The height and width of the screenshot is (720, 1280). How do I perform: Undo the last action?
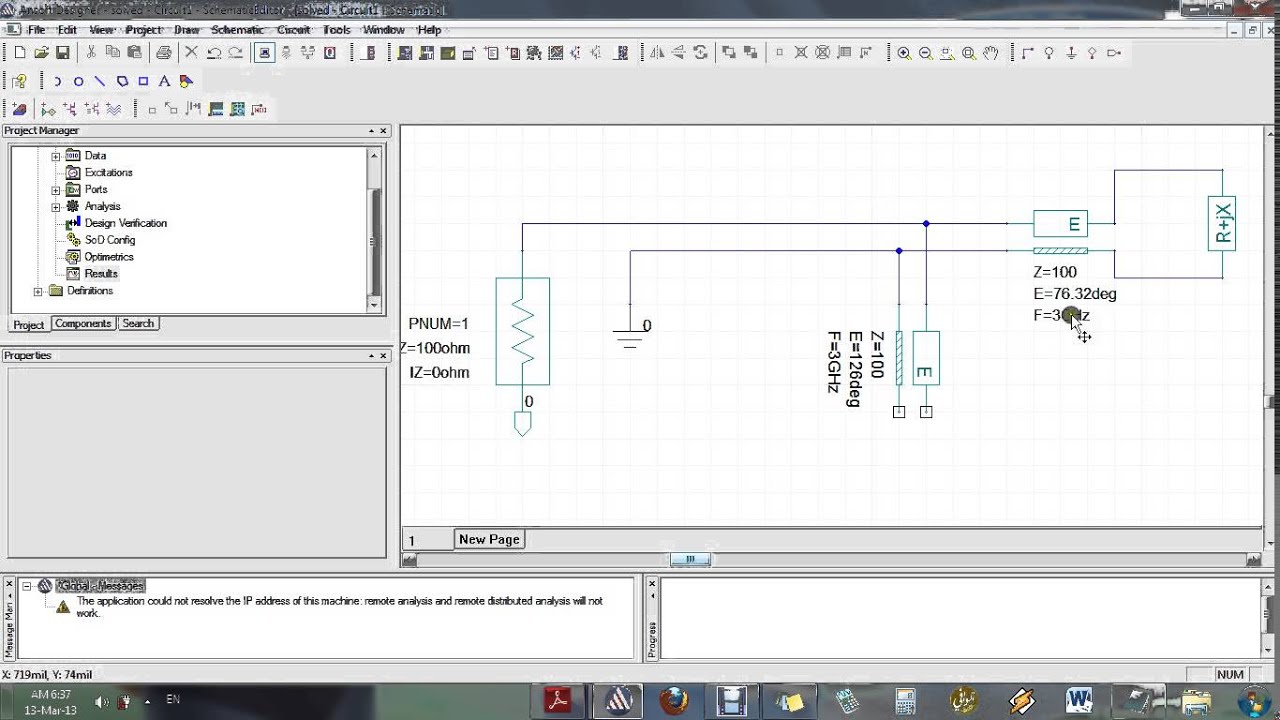213,53
